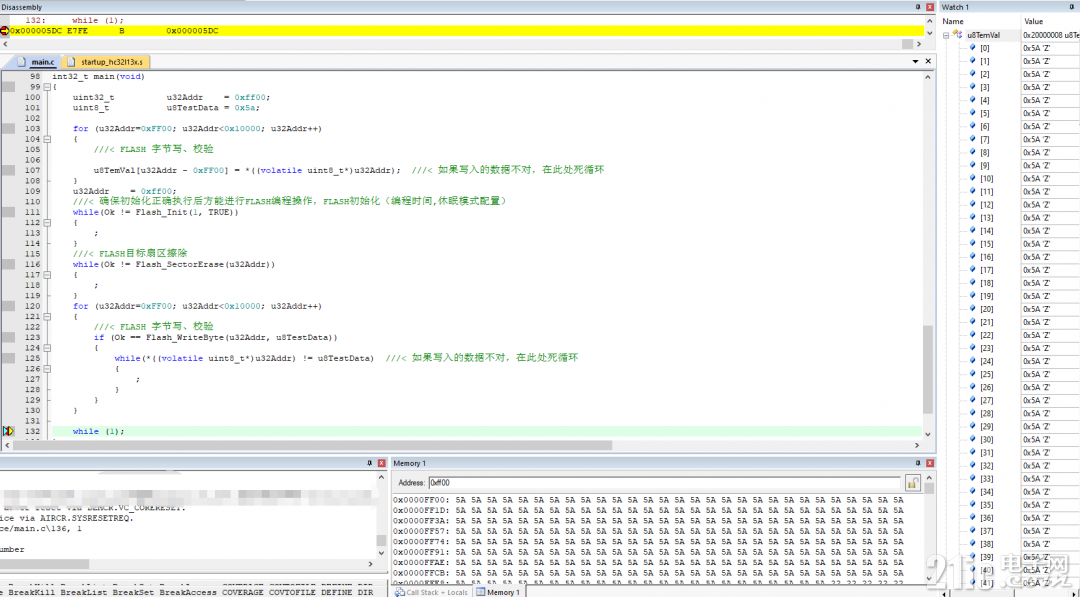This screenshot has height=597, width=1080.
Task: Close the Memory 1 panel
Action: (930, 463)
